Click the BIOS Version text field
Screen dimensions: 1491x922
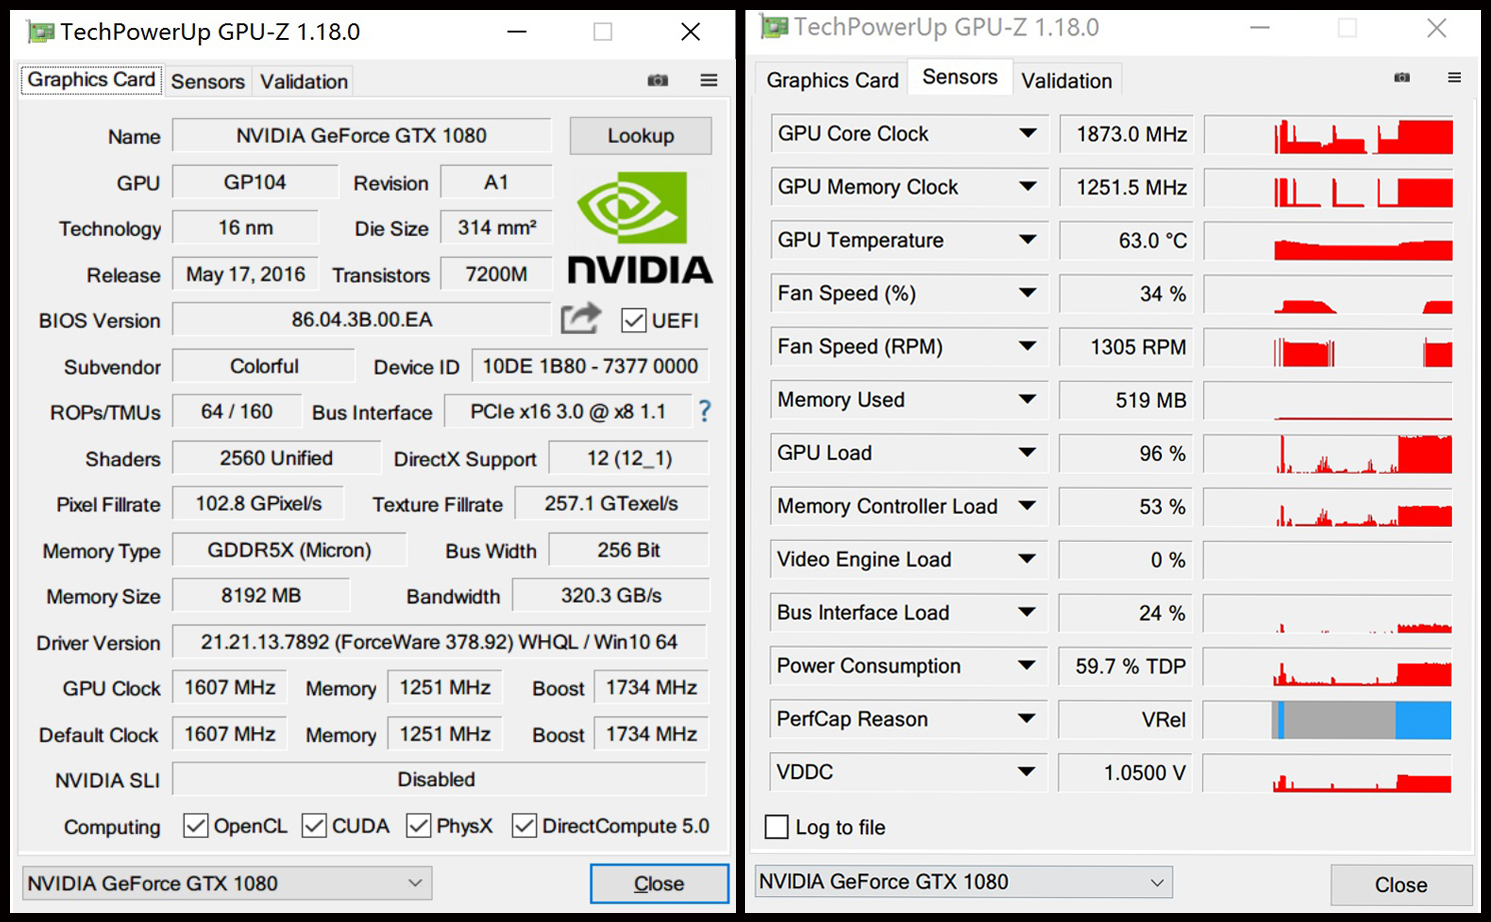coord(362,320)
